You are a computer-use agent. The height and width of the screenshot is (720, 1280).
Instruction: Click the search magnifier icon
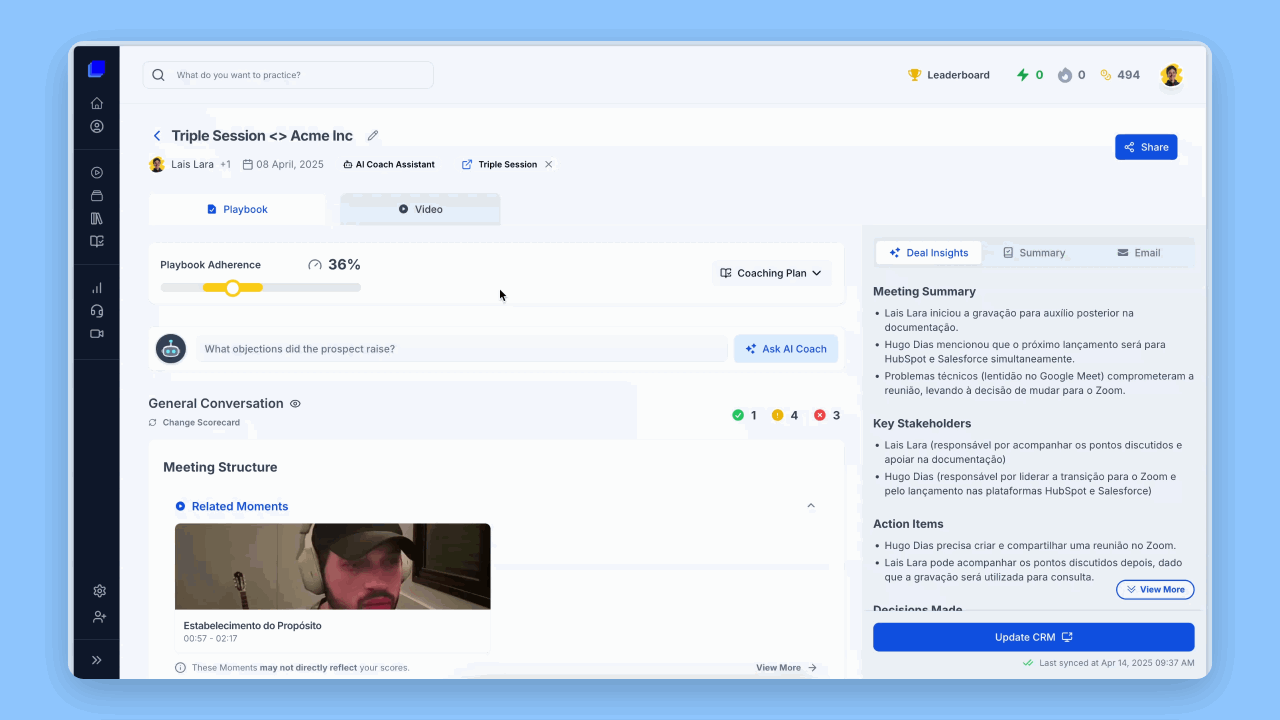click(159, 75)
